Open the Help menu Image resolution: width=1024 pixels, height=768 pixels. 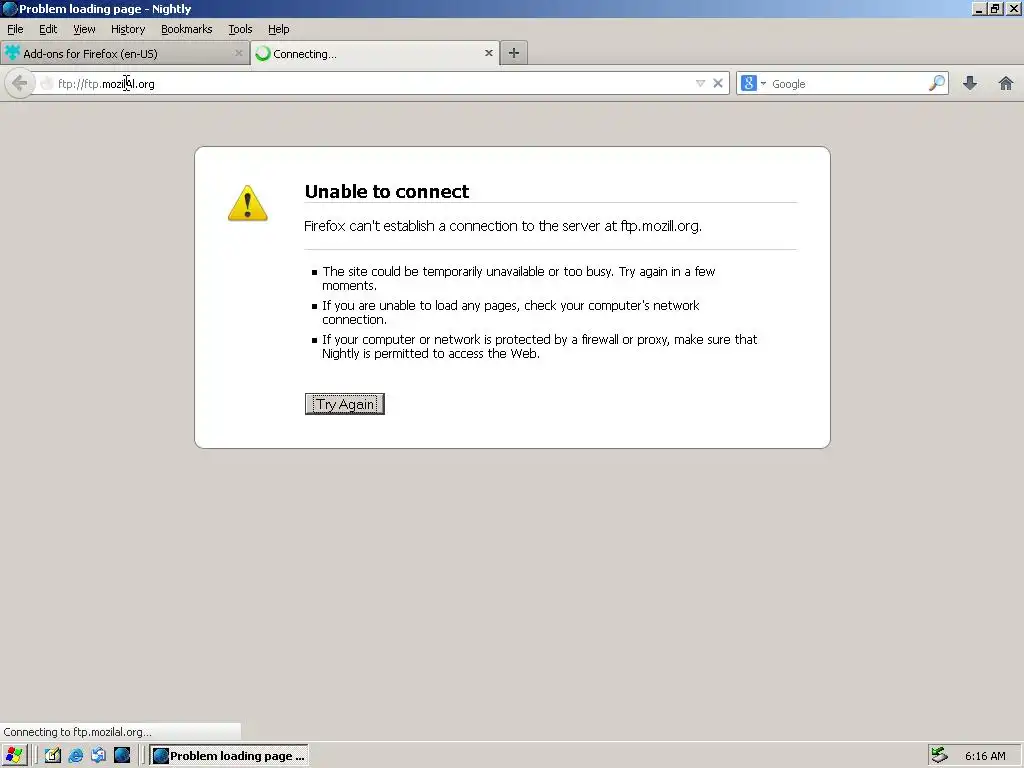[278, 29]
